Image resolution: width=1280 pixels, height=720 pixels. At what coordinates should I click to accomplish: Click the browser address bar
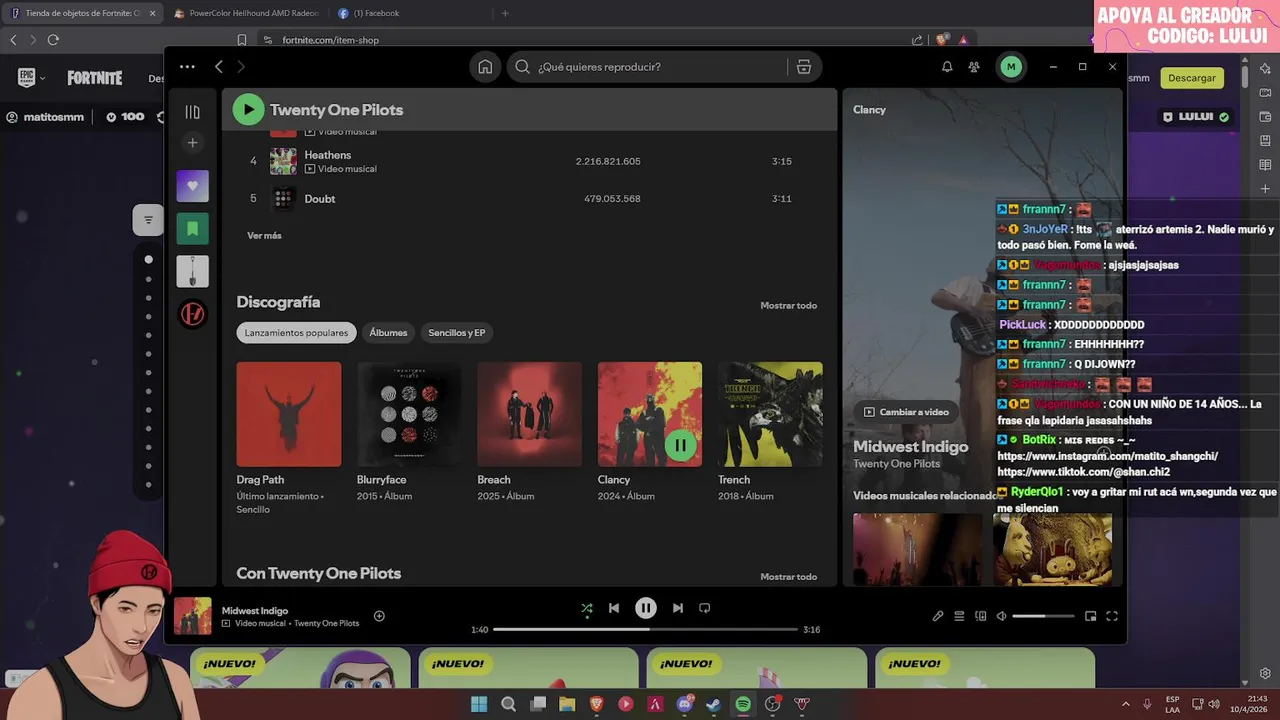point(580,40)
